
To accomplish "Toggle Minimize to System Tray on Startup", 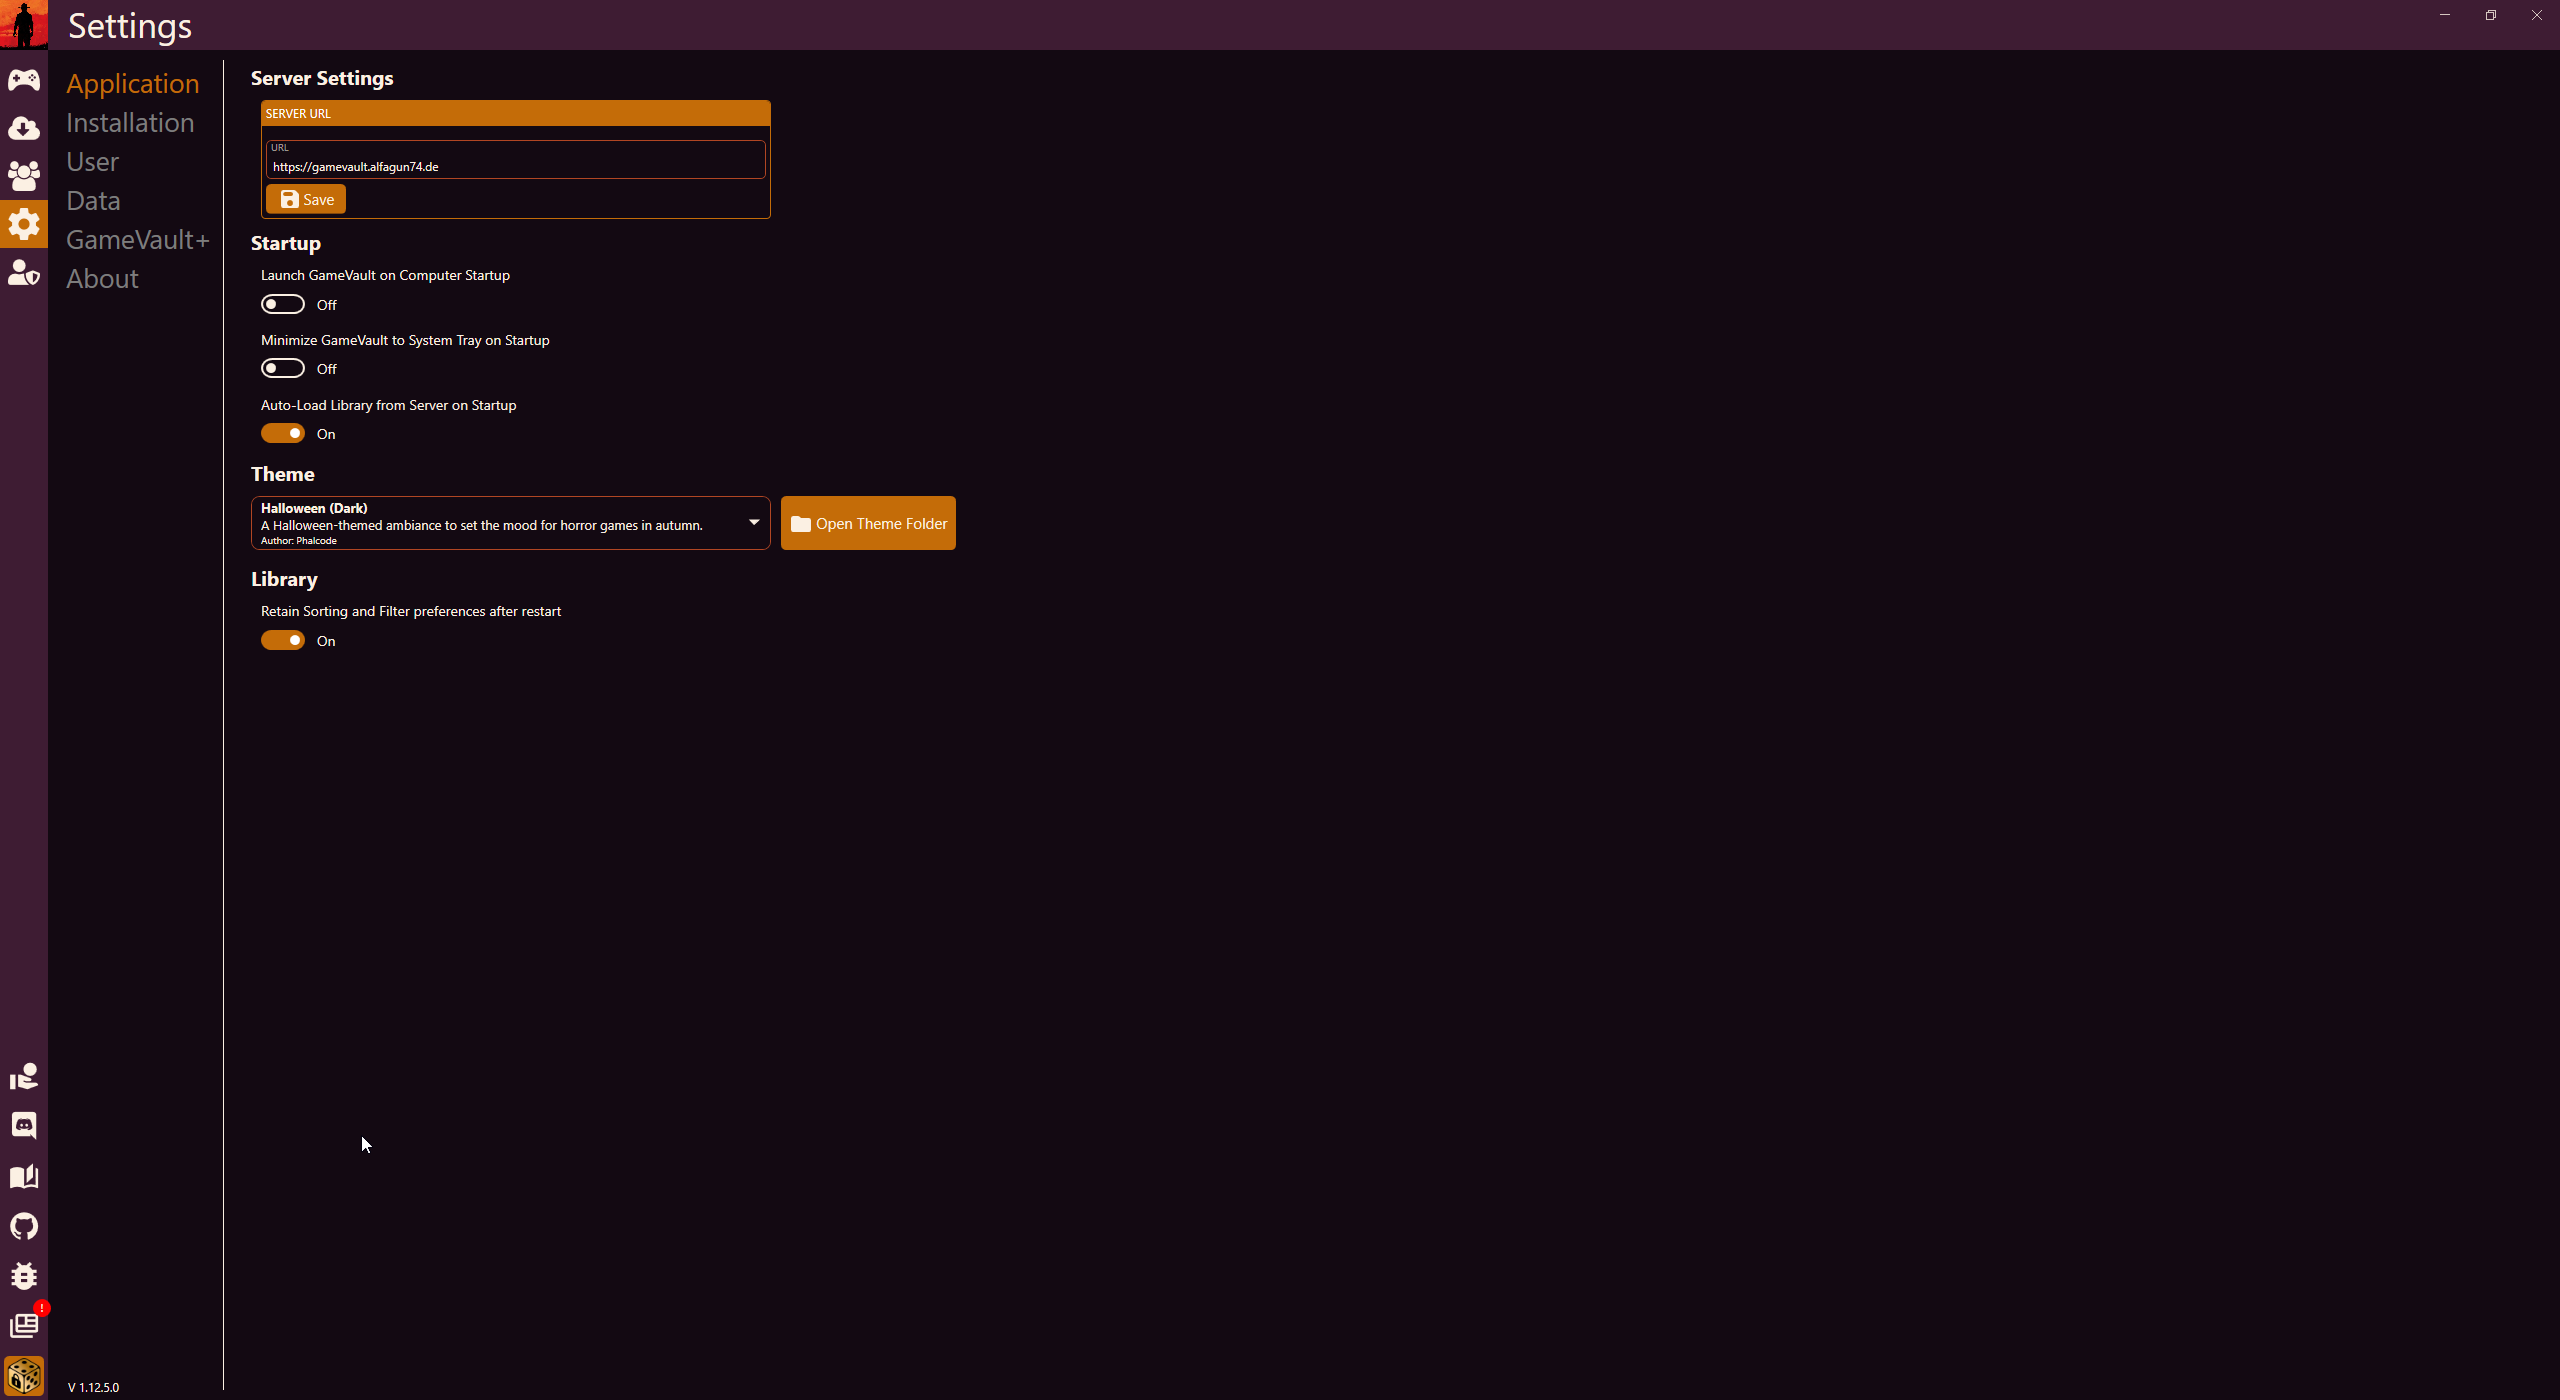I will coord(283,369).
